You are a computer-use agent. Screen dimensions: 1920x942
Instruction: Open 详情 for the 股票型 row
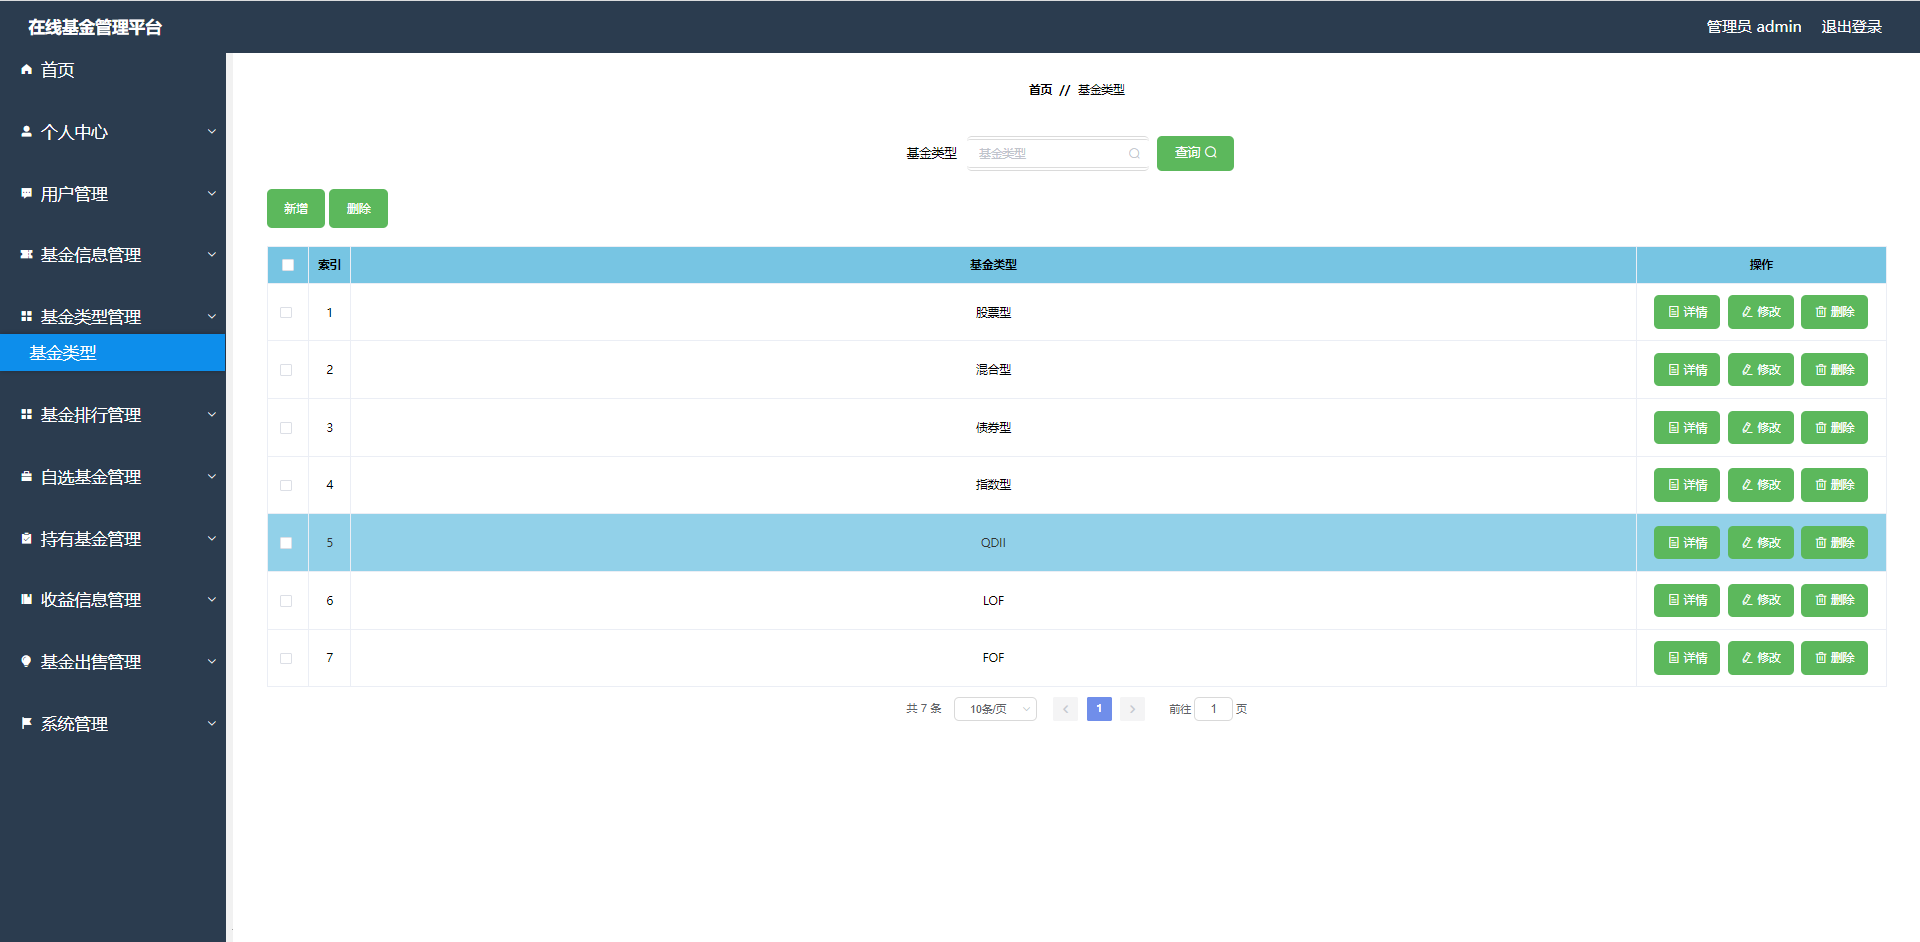pyautogui.click(x=1687, y=312)
